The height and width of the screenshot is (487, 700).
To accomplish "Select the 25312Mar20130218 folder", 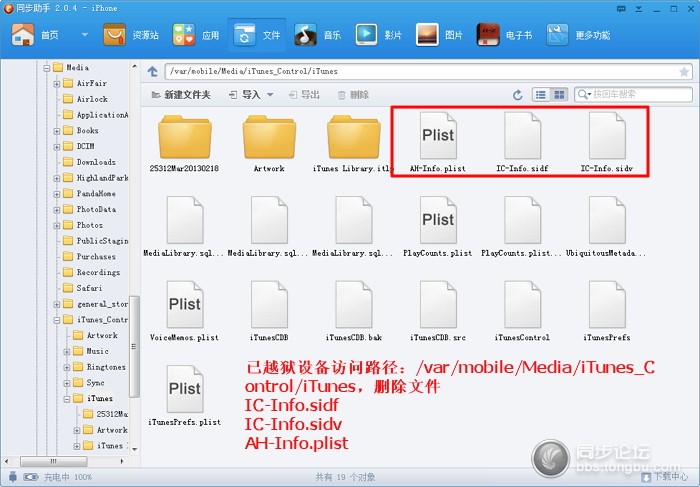I will coord(184,143).
